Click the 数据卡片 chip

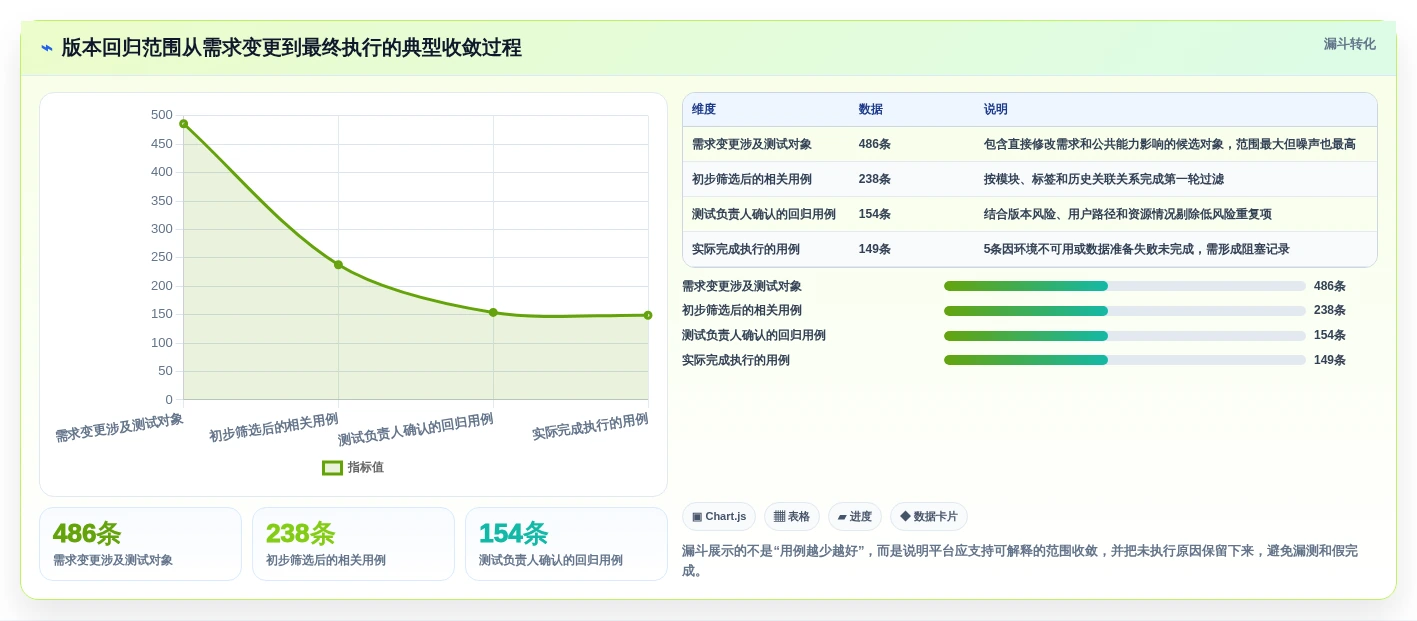[x=929, y=516]
